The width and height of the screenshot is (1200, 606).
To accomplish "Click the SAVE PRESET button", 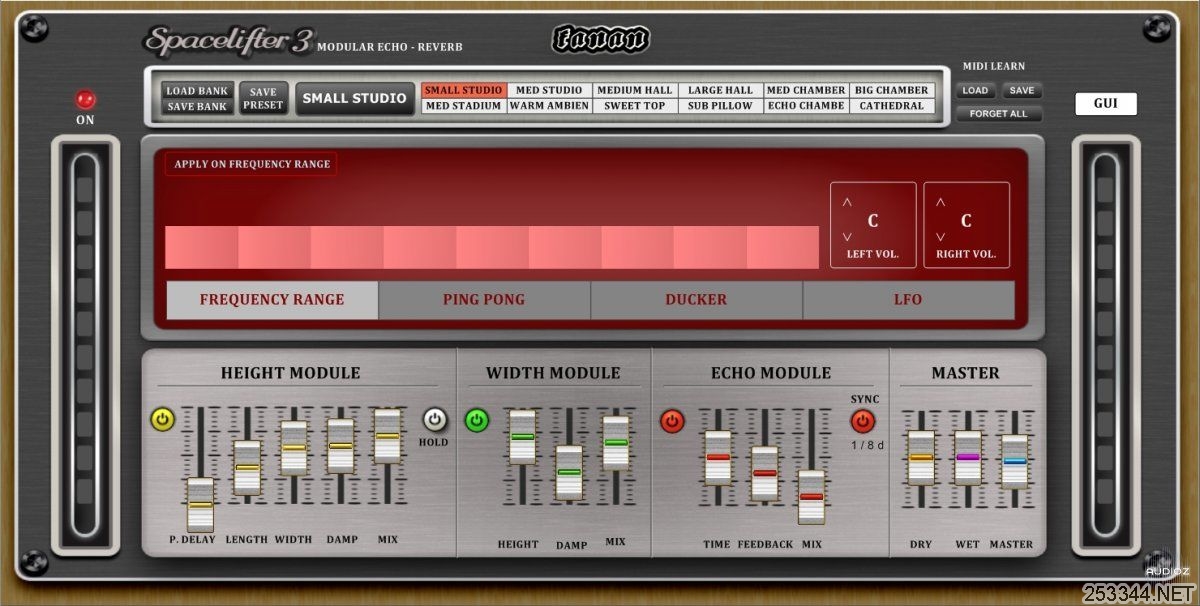I will click(x=263, y=98).
